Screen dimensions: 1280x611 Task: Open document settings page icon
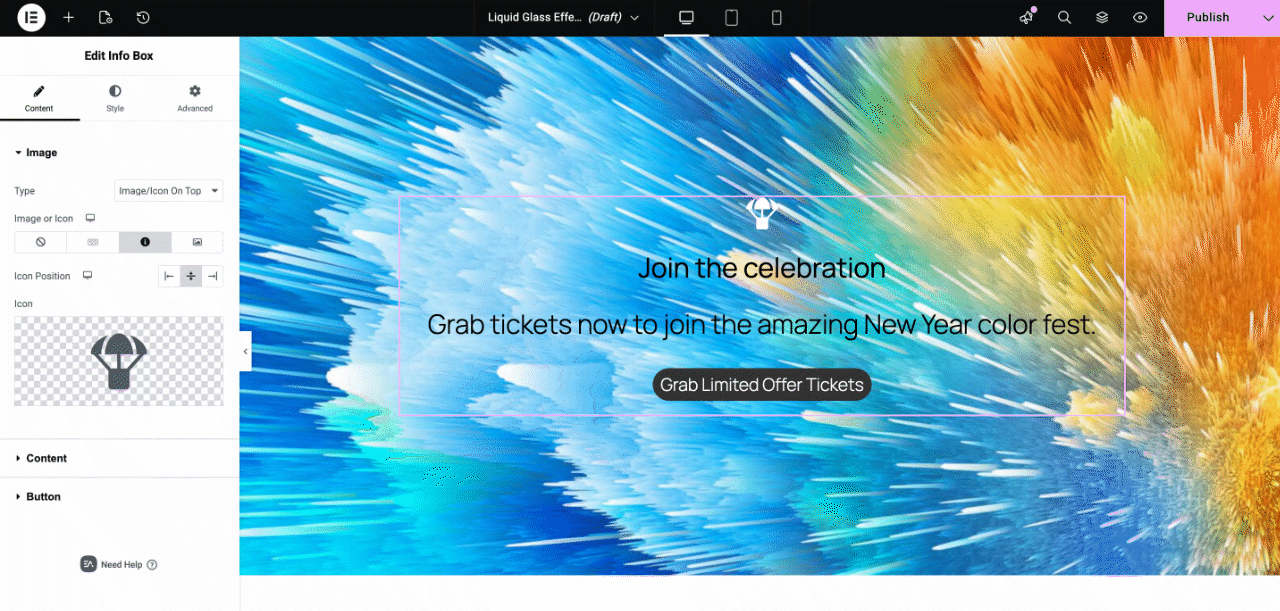pyautogui.click(x=106, y=18)
